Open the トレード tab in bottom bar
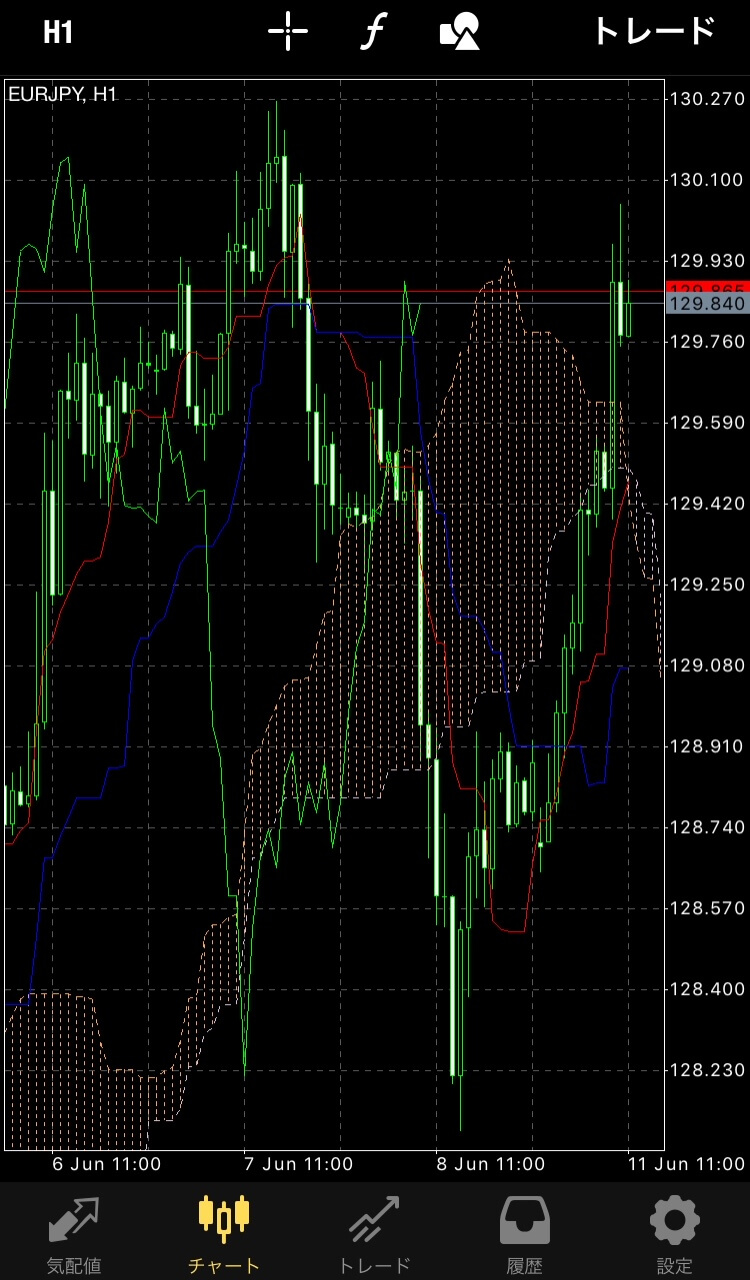This screenshot has height=1280, width=750. (x=374, y=1235)
